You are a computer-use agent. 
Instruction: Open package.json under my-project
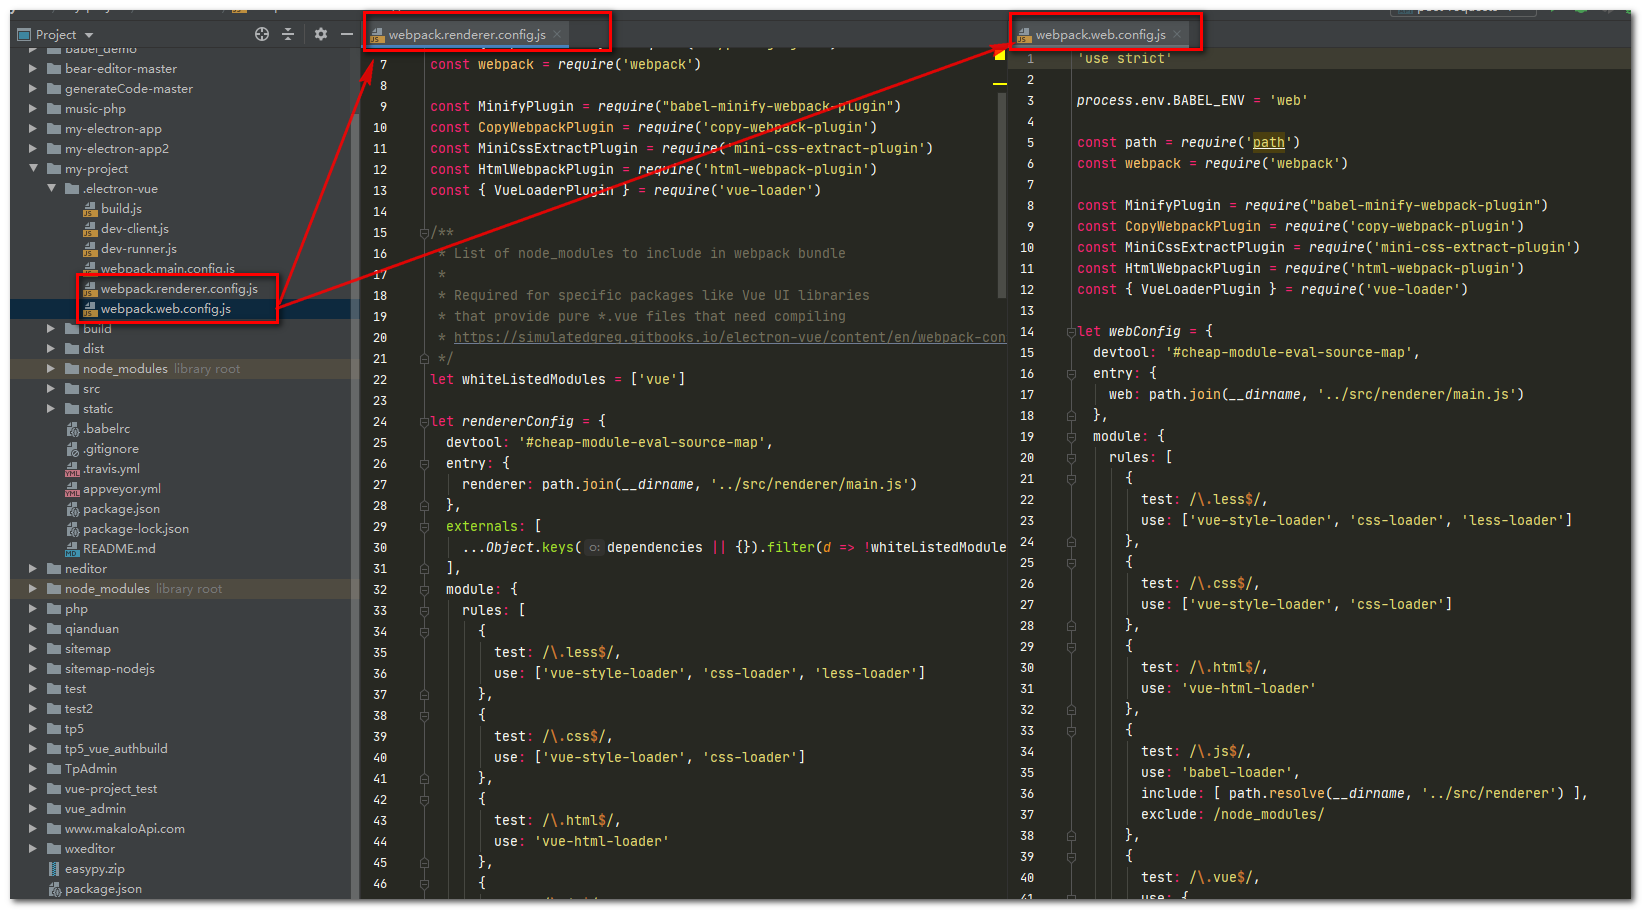(121, 509)
